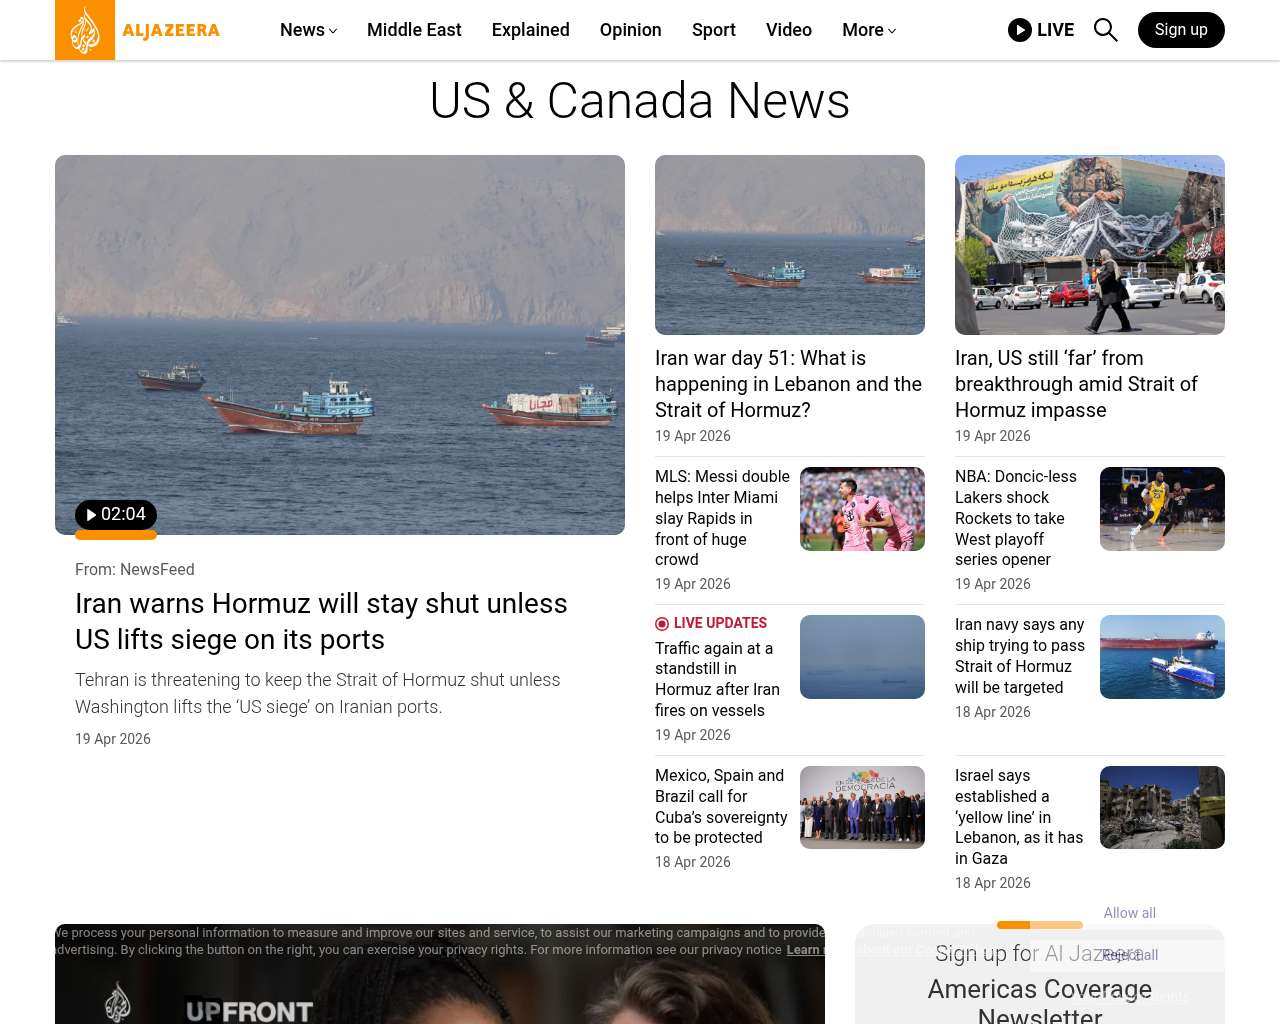This screenshot has height=1024, width=1280.
Task: Click the Messi Inter Miami thumbnail
Action: pos(862,509)
